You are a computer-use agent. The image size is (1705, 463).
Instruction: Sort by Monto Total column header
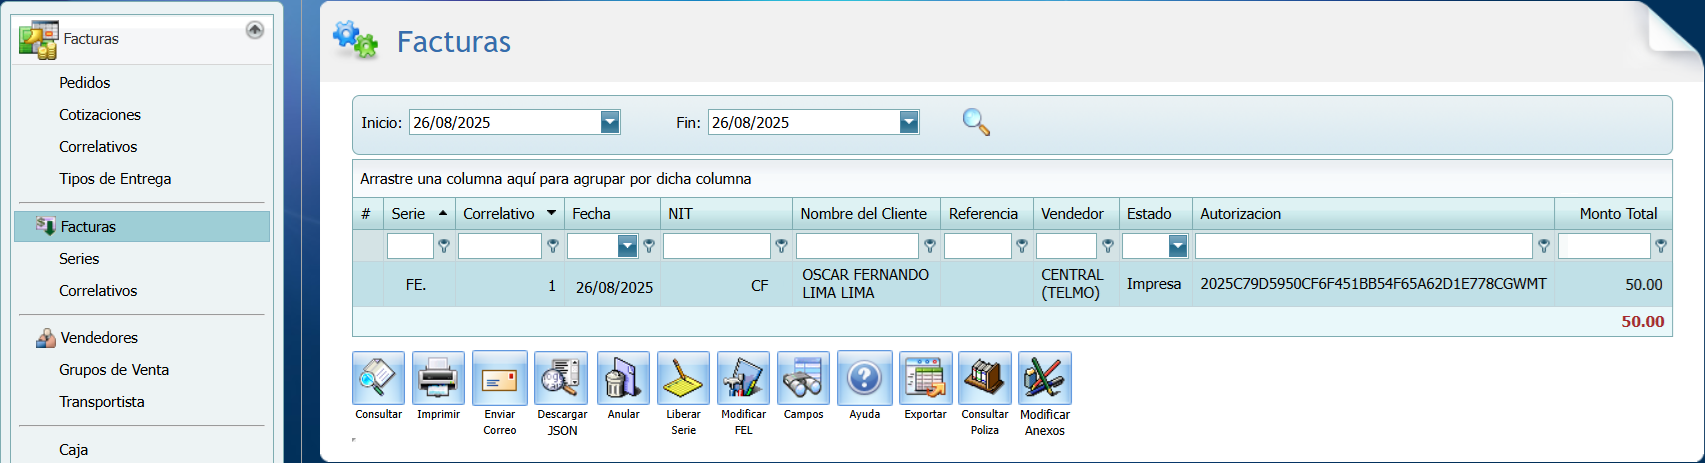[x=1617, y=214]
